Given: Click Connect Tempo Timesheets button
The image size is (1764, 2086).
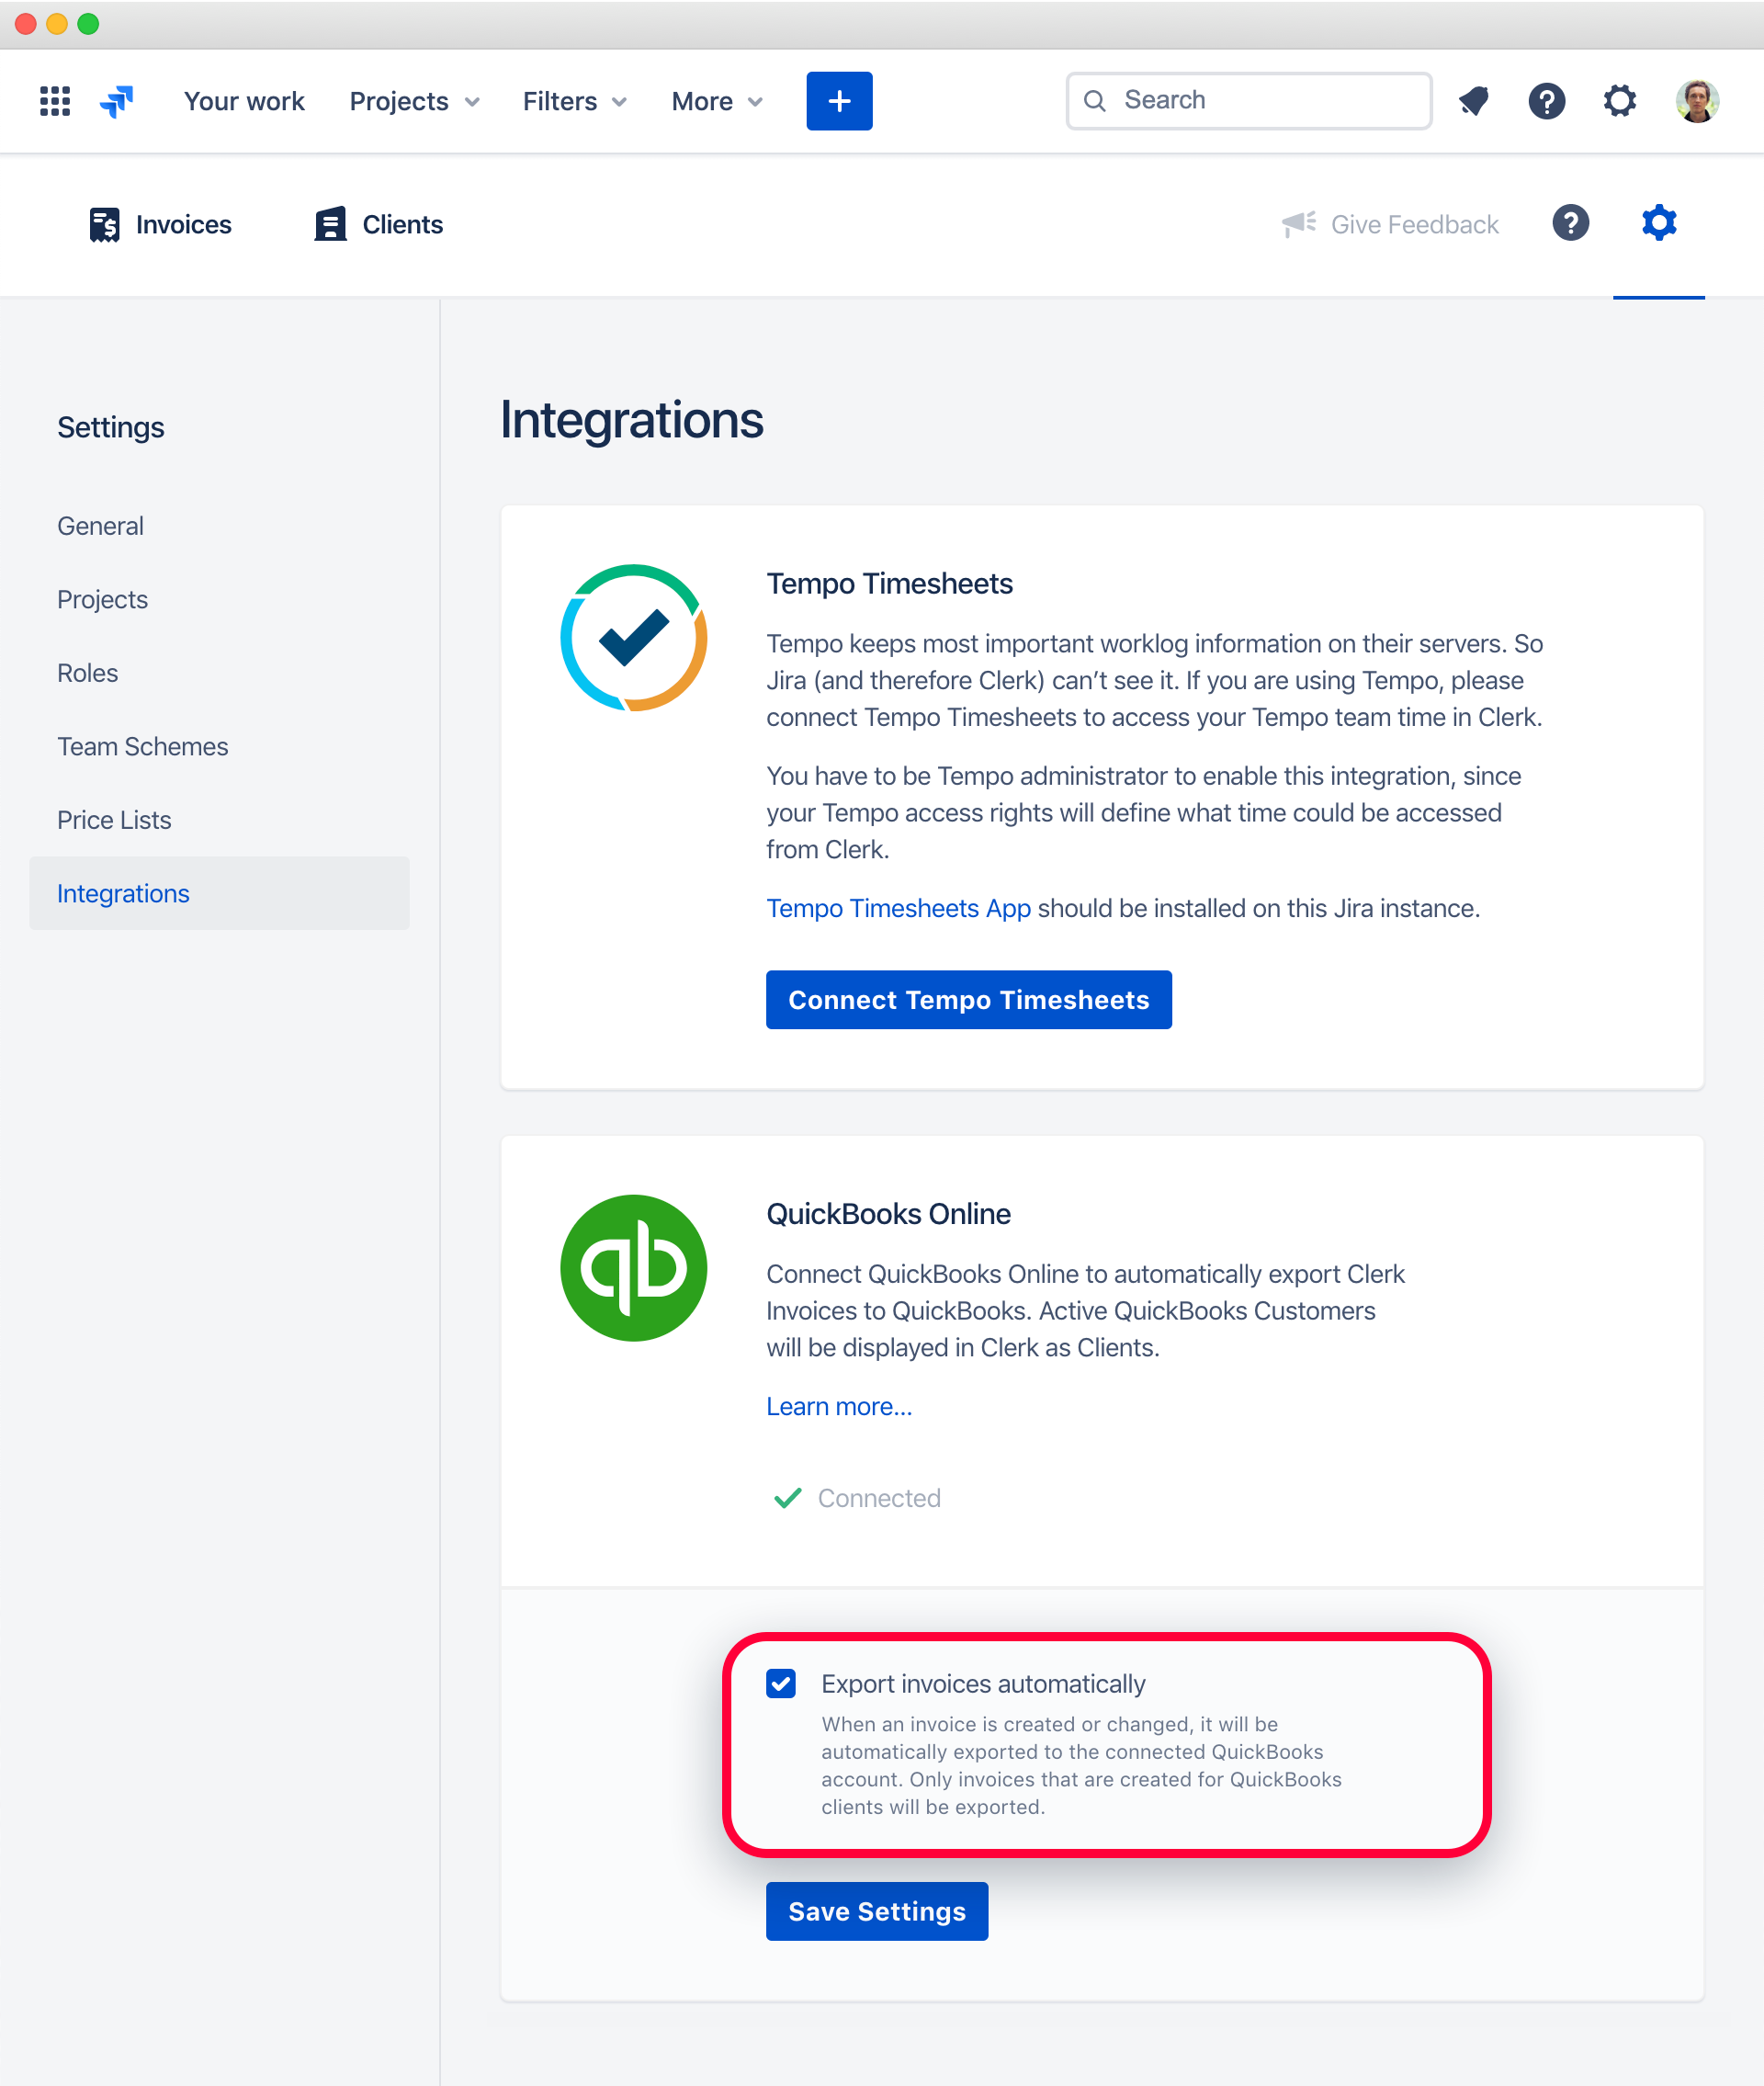Looking at the screenshot, I should [x=968, y=1000].
